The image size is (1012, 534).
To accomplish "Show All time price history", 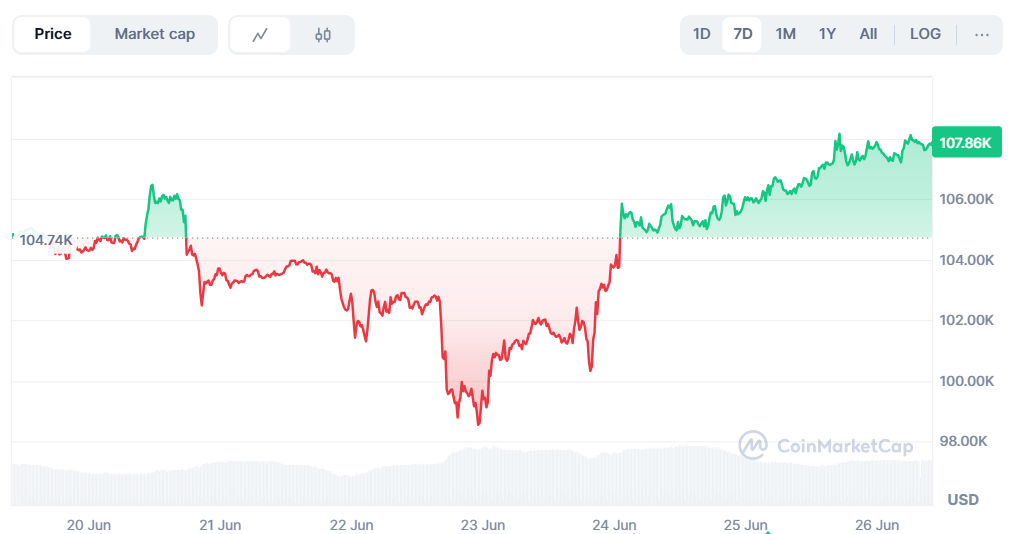I will pos(868,34).
